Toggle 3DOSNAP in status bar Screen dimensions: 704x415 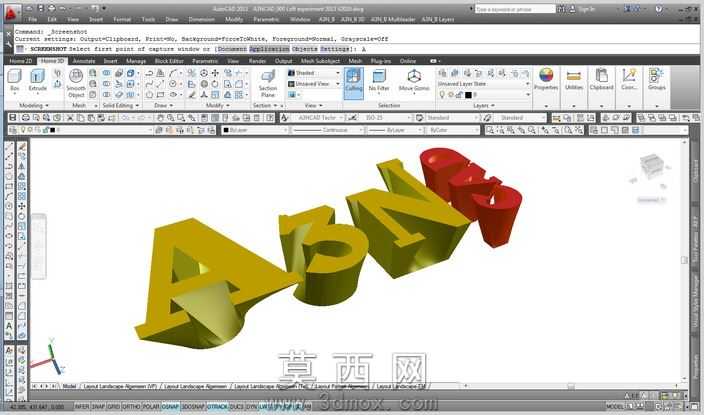(x=193, y=406)
